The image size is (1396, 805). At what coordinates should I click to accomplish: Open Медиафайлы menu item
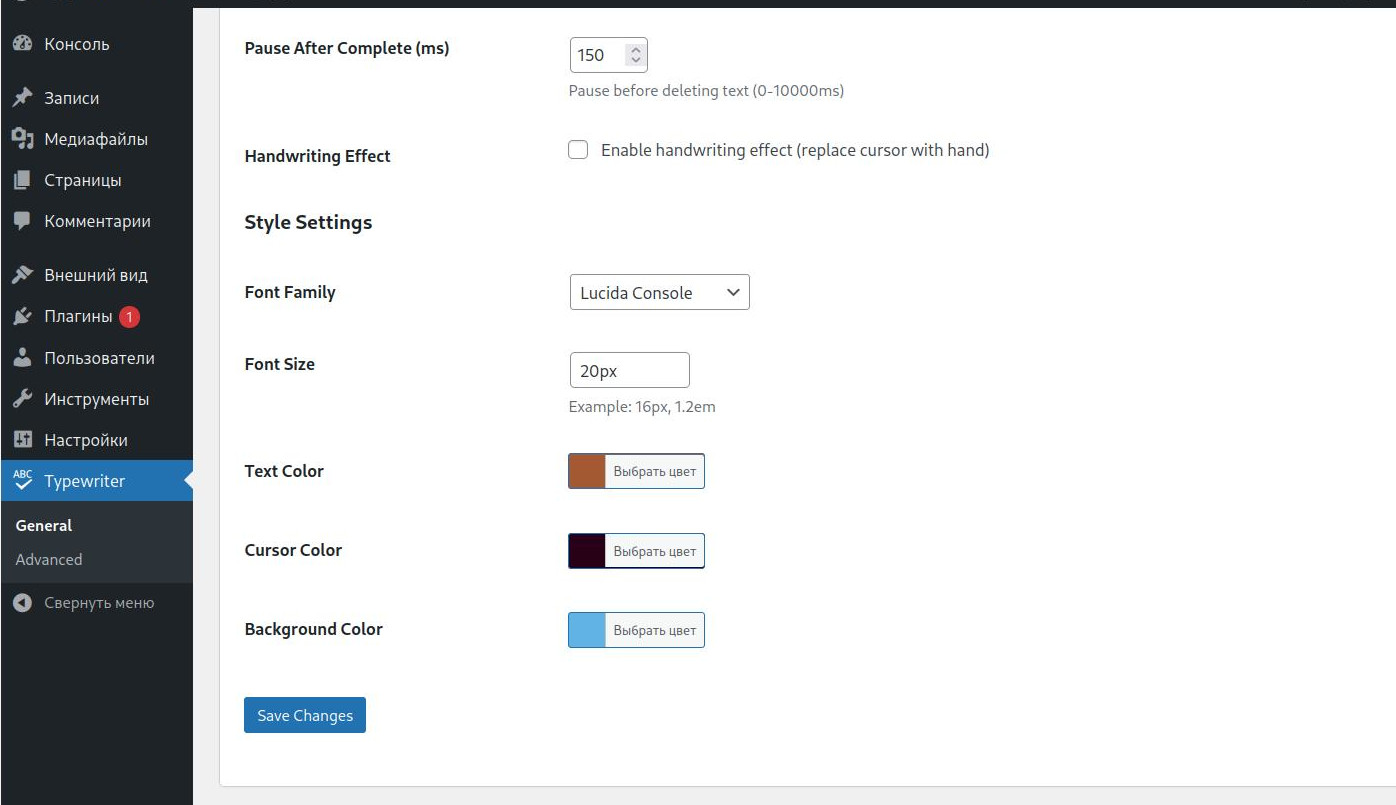96,139
